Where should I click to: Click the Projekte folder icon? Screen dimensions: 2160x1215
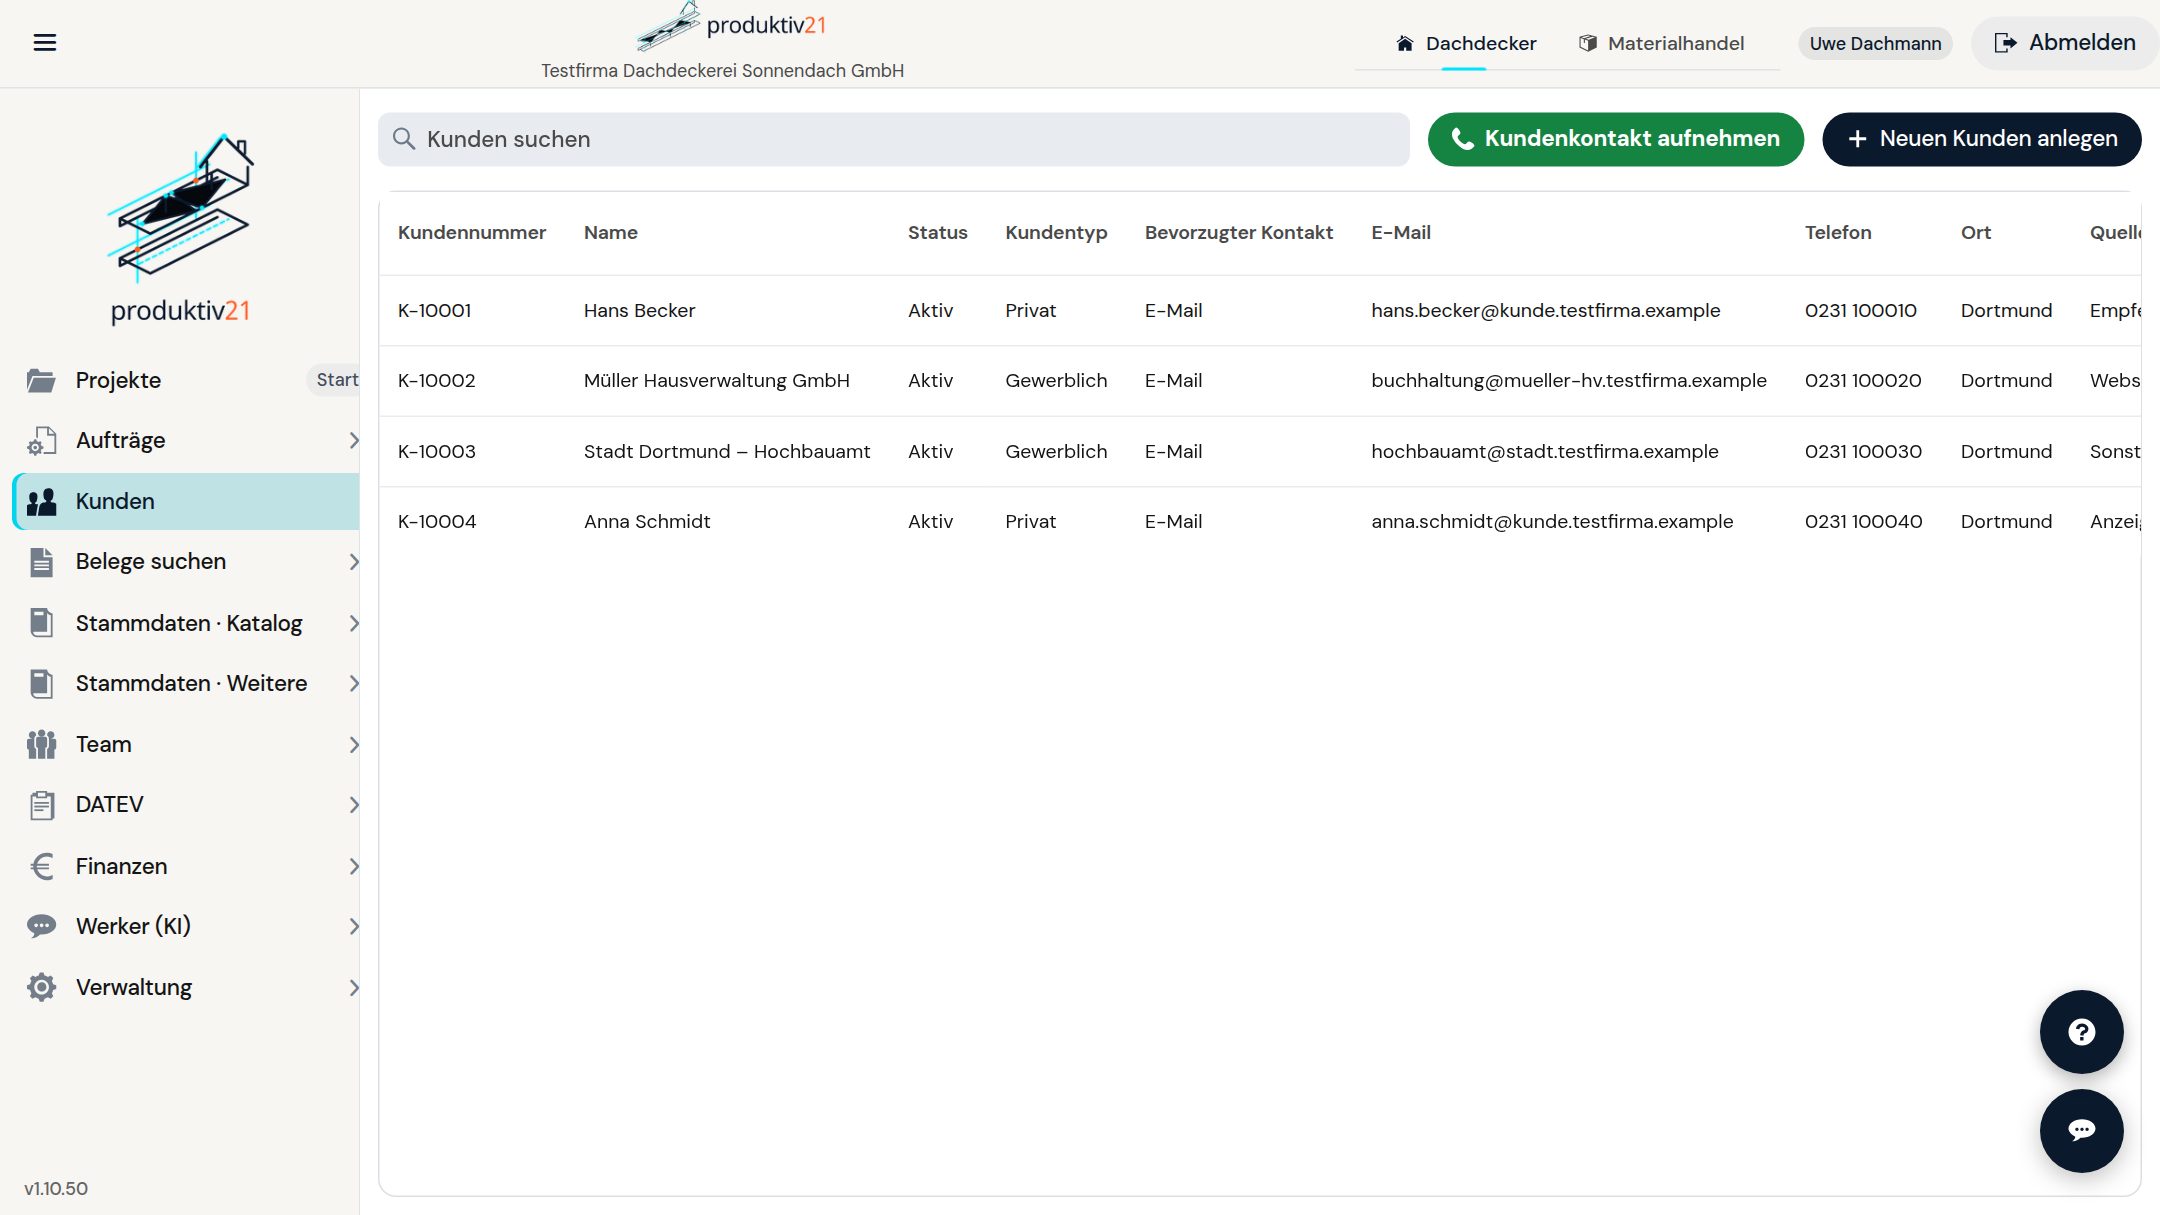41,380
